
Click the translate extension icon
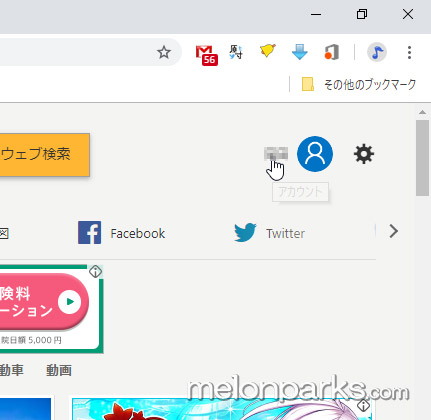point(236,52)
